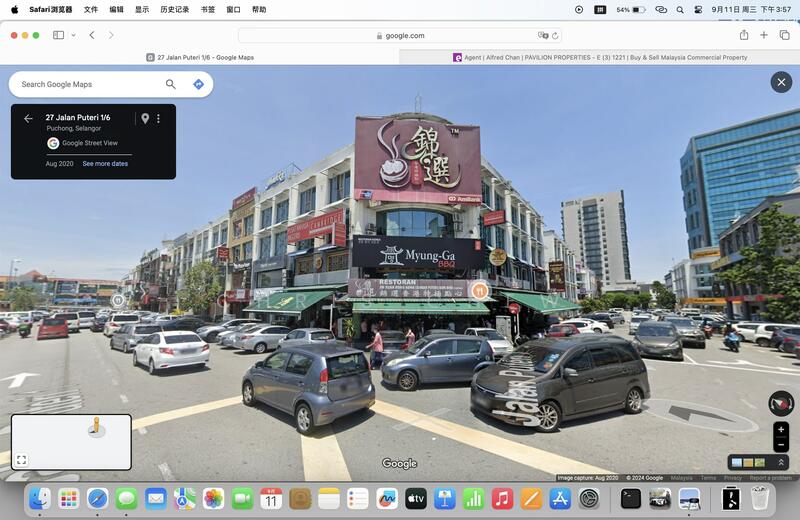800x520 pixels.
Task: Click the restaurant fork-and-knife pin on the building
Action: click(480, 291)
